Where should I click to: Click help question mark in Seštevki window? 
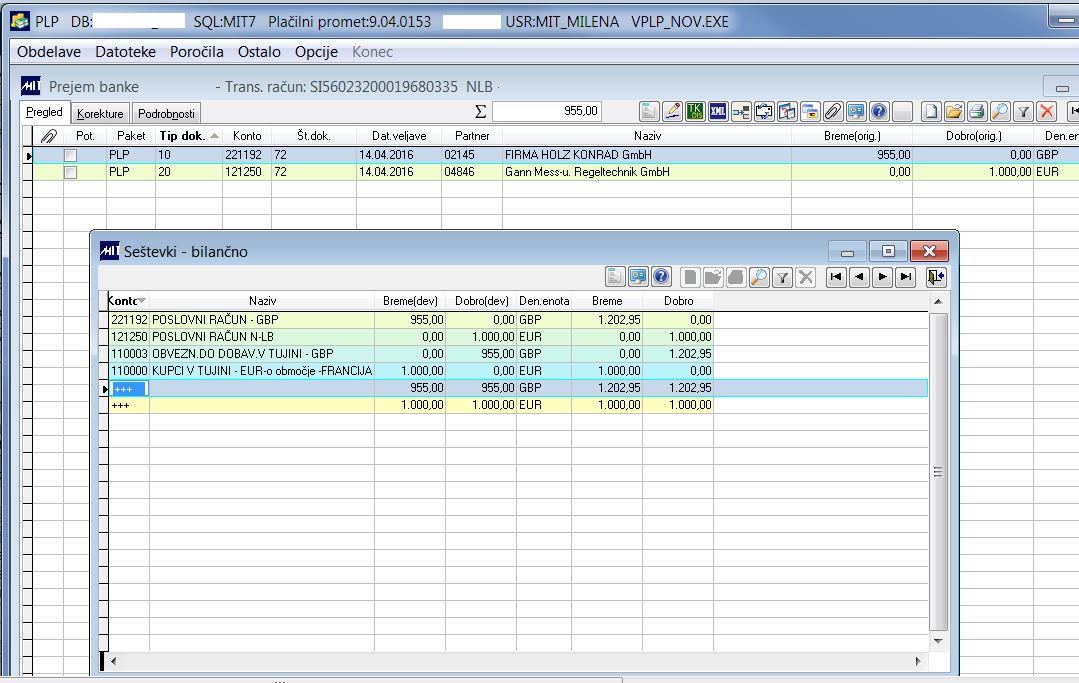click(x=661, y=277)
